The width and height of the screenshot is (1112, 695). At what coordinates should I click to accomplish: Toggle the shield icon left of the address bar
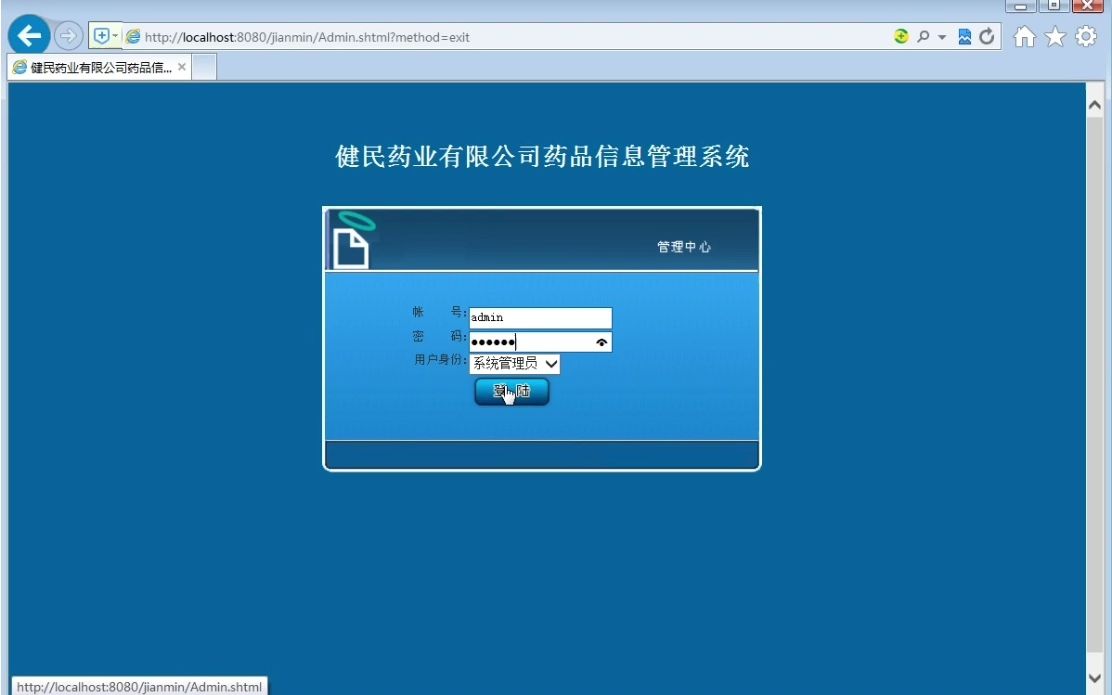(x=101, y=33)
